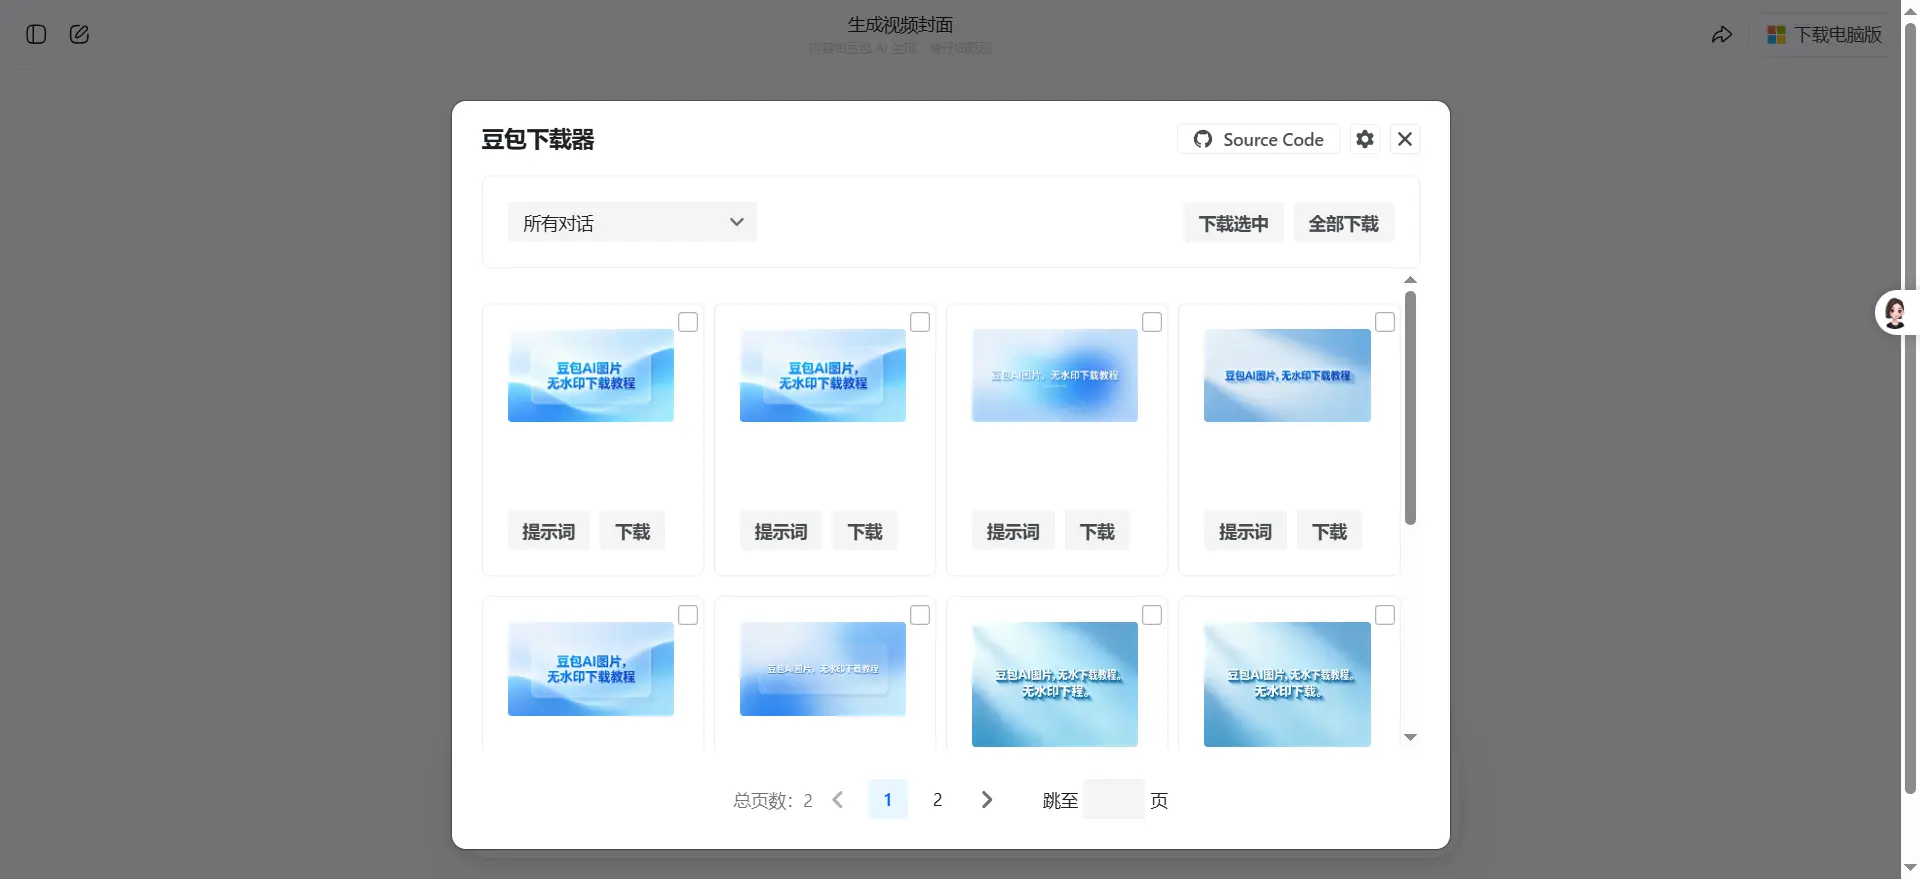Check second image card checkbox in top row

coord(920,322)
